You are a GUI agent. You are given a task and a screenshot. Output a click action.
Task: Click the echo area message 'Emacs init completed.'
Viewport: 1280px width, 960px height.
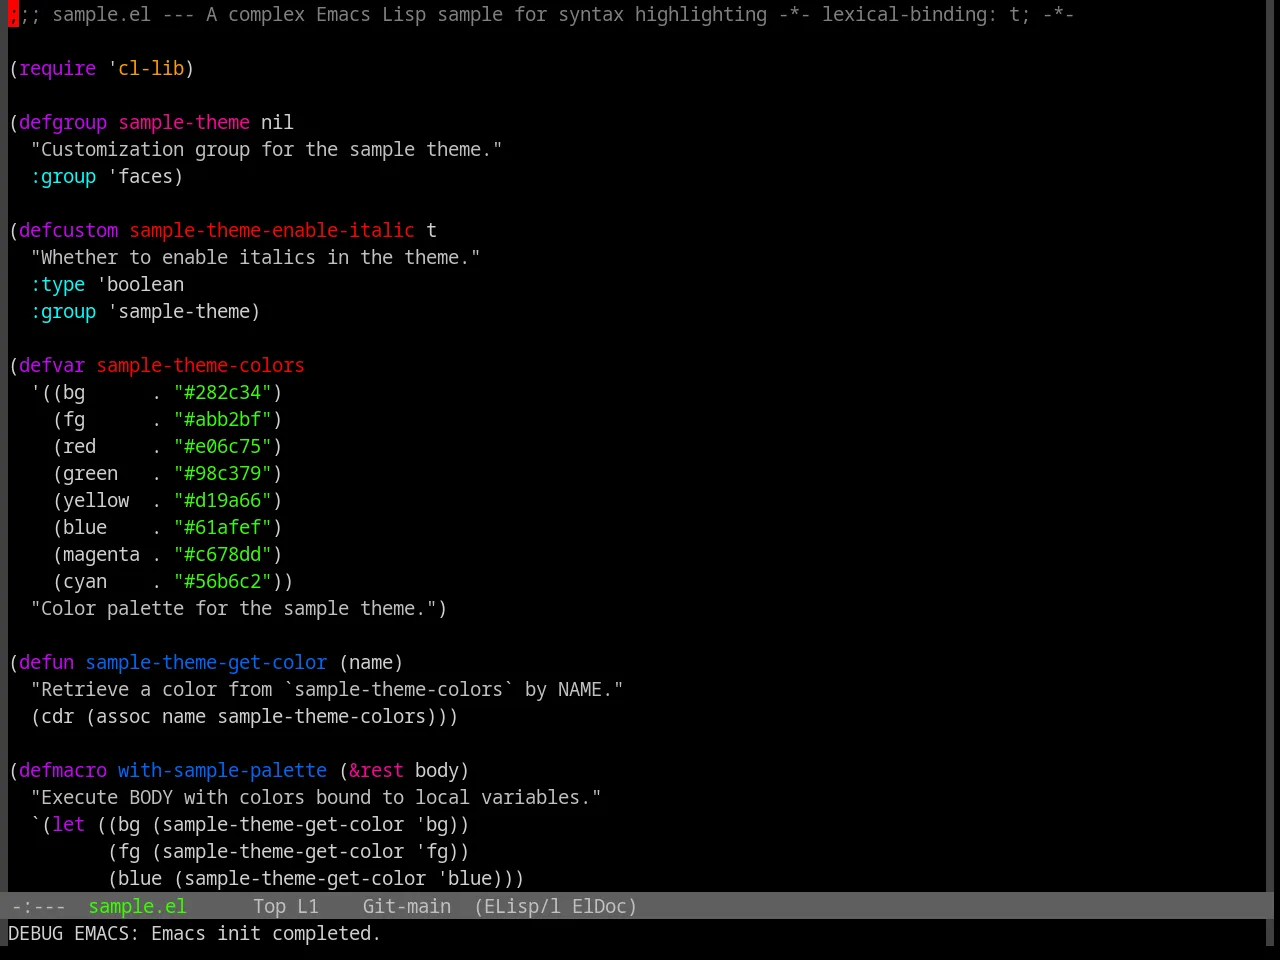click(265, 933)
